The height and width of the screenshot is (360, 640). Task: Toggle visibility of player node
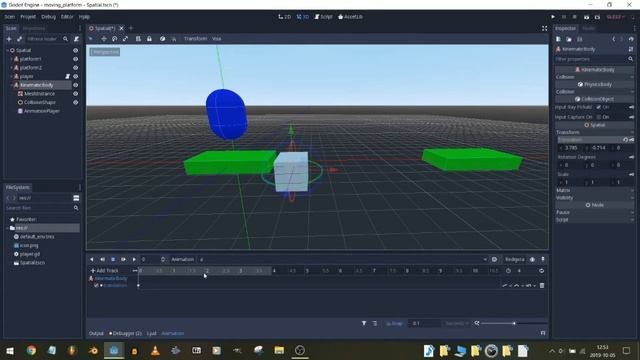click(76, 76)
